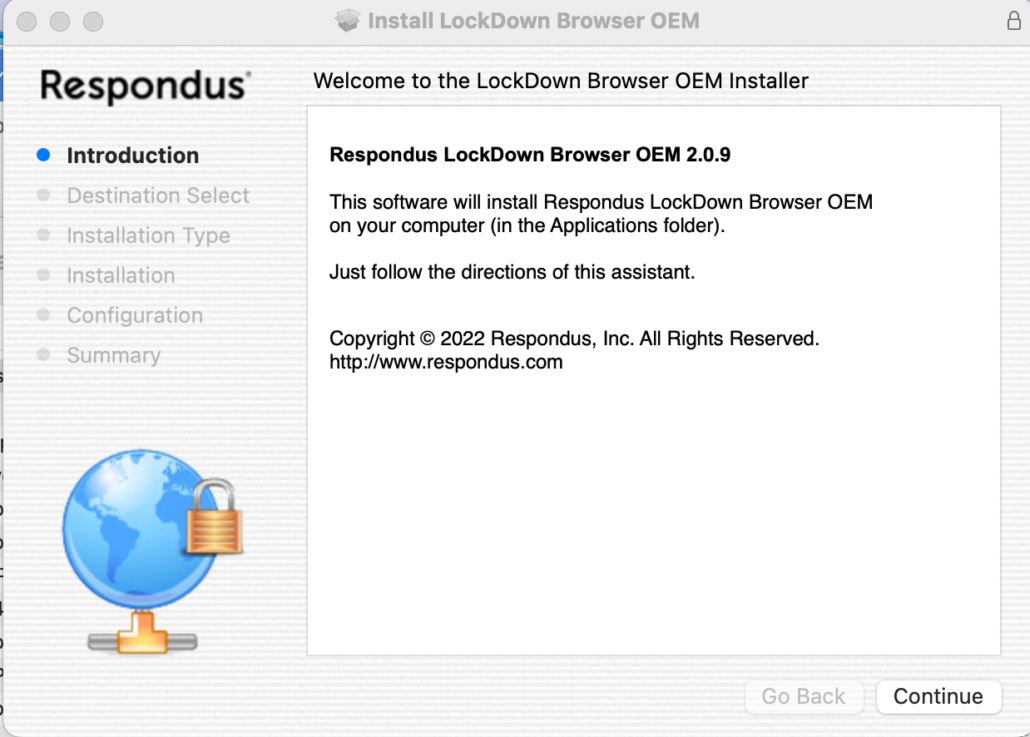Click the Welcome to the LockDown Browser header
1030x737 pixels.
pos(560,81)
